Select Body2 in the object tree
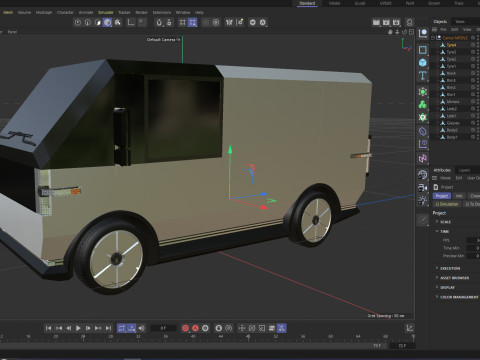The width and height of the screenshot is (480, 360). [x=452, y=130]
